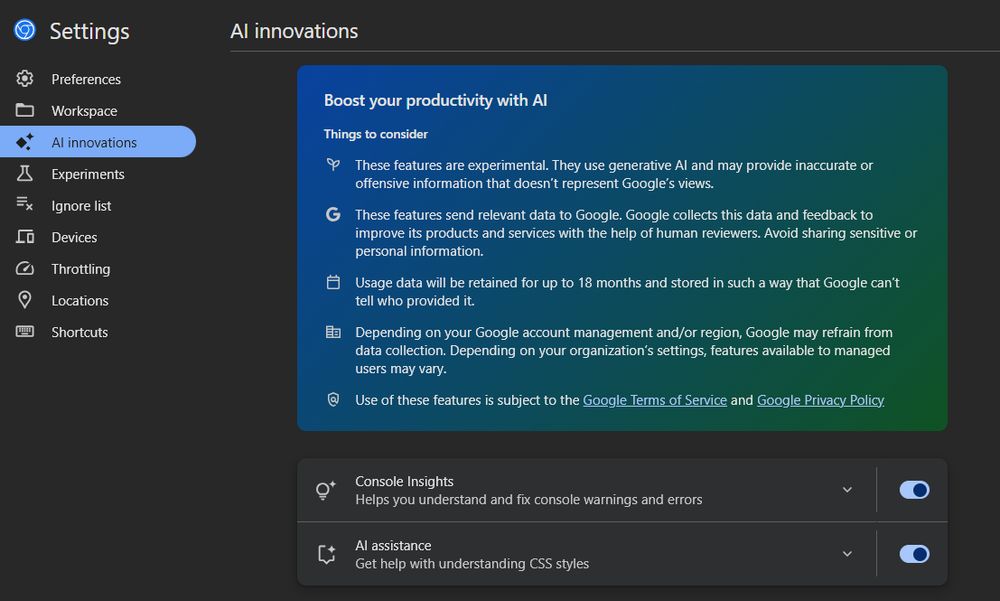The width and height of the screenshot is (1000, 601).
Task: Click 'Get help with understanding CSS styles' text
Action: [x=472, y=563]
